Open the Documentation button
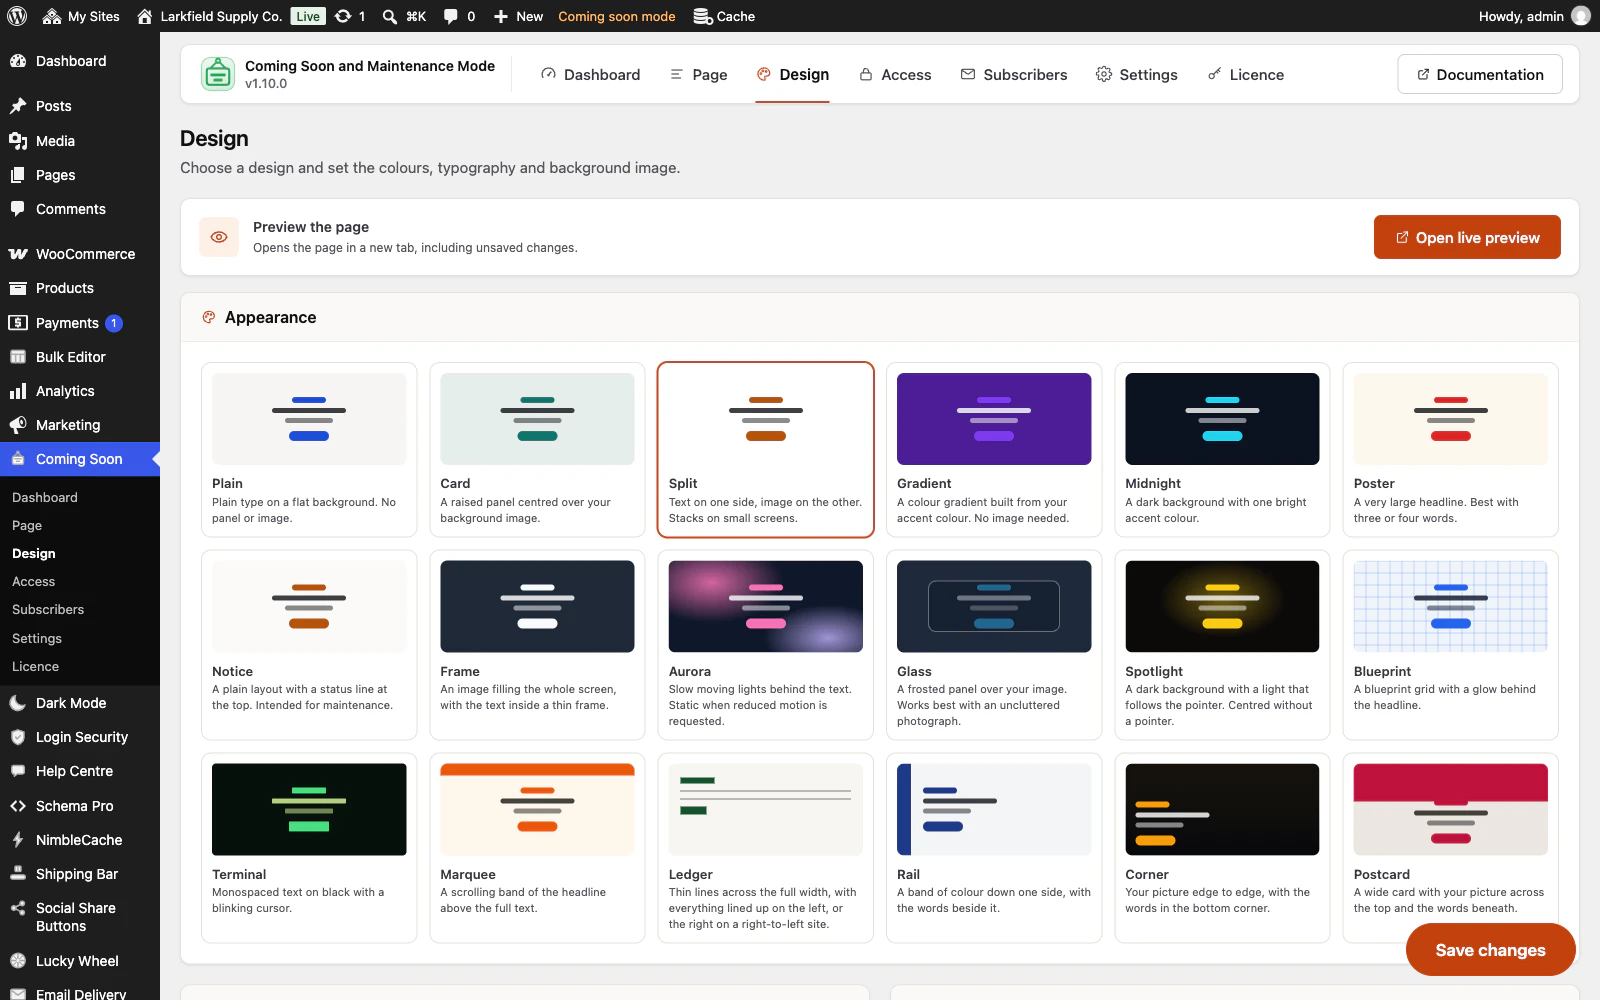 point(1480,75)
